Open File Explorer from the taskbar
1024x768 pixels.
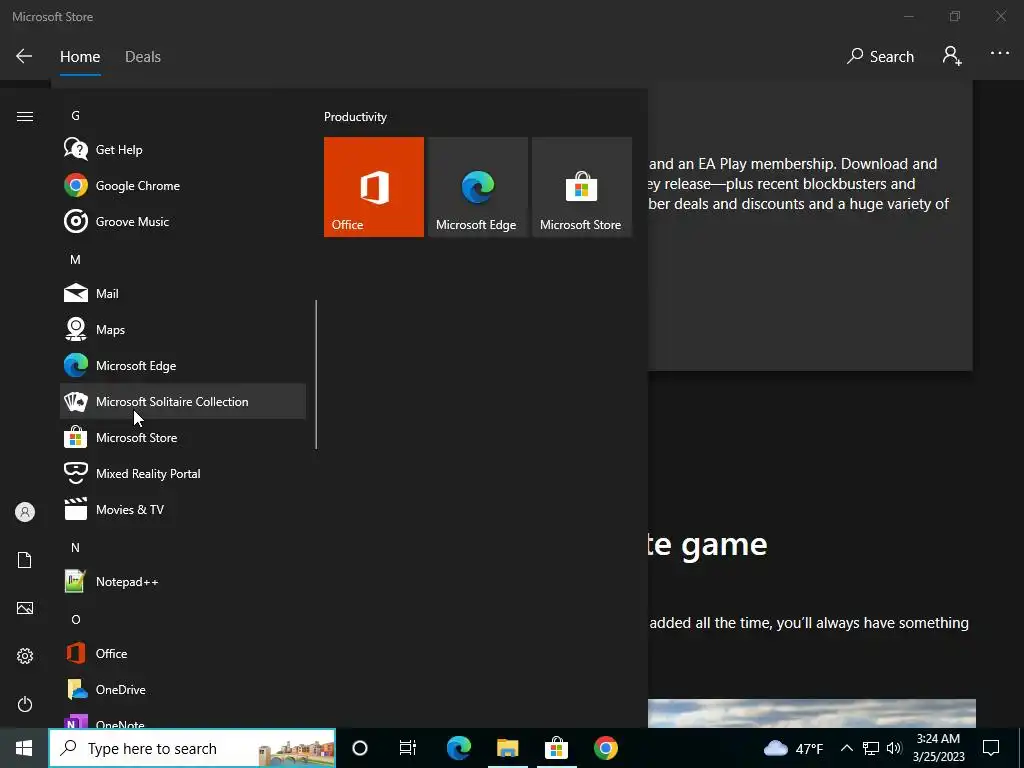507,748
